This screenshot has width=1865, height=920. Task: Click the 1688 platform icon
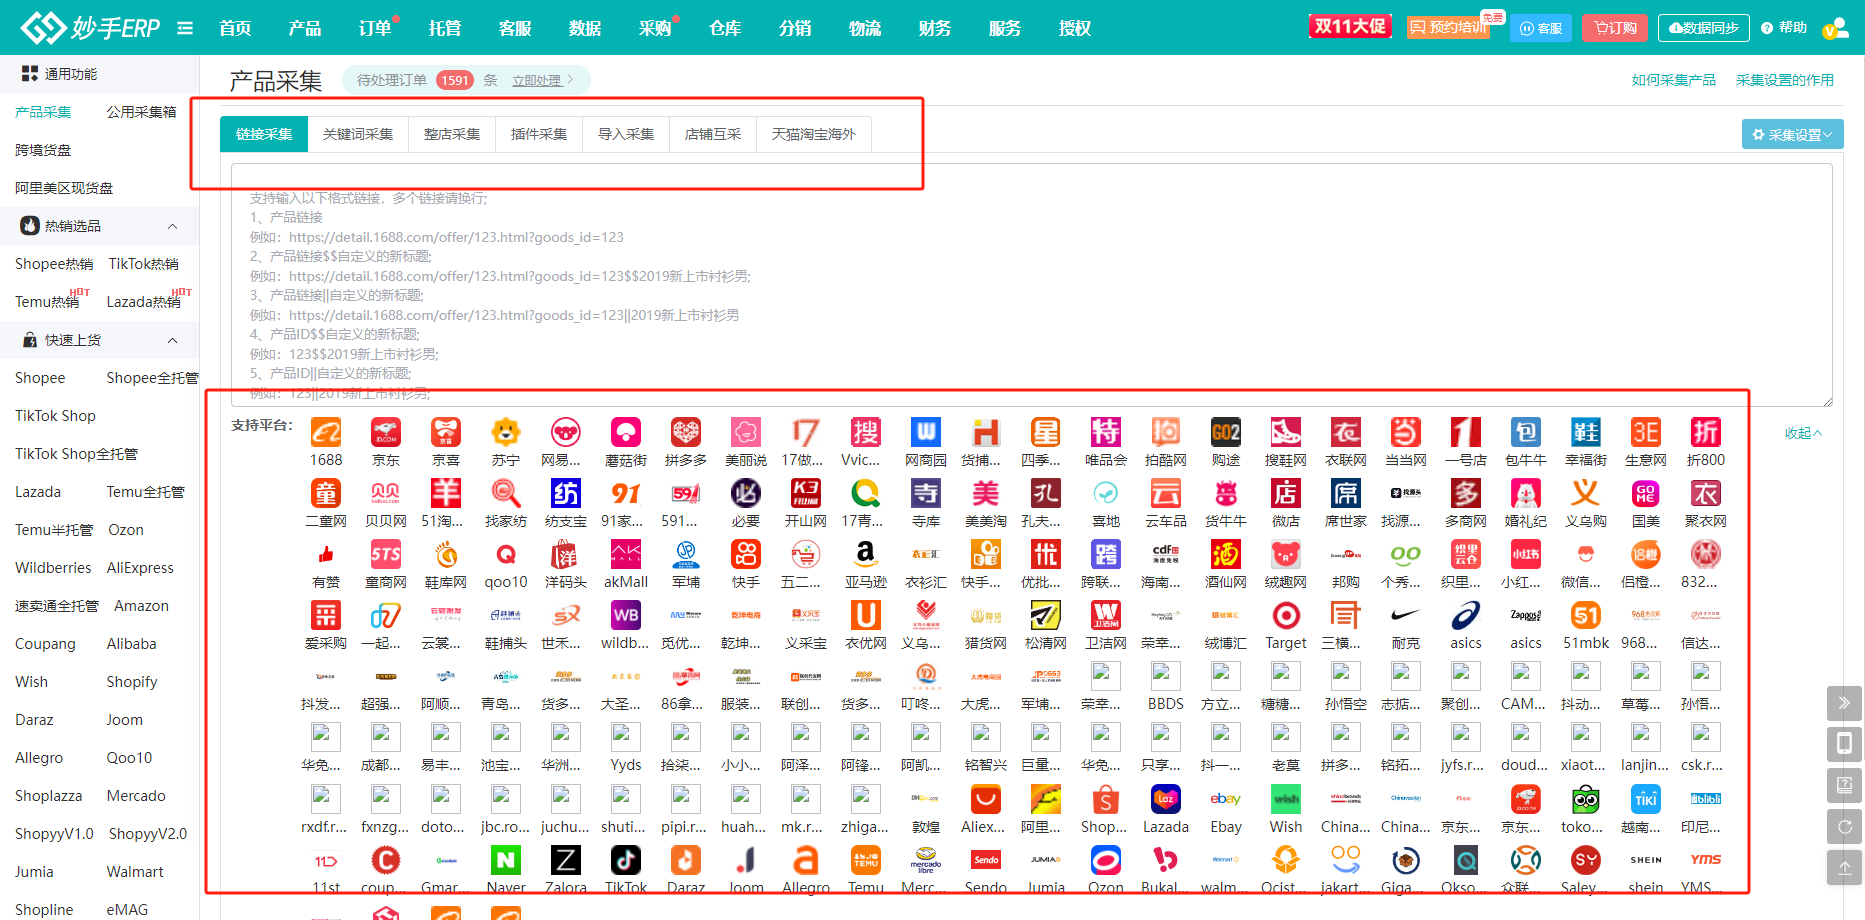(x=326, y=433)
